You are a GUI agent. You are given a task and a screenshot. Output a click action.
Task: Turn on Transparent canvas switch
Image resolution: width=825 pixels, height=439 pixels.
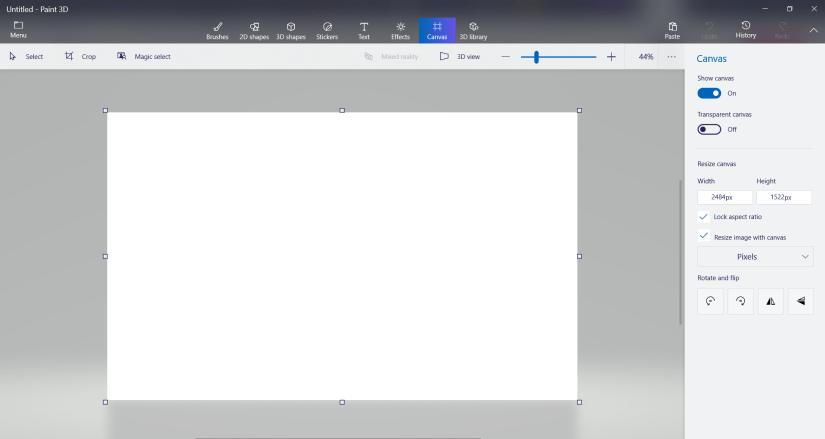pos(709,129)
